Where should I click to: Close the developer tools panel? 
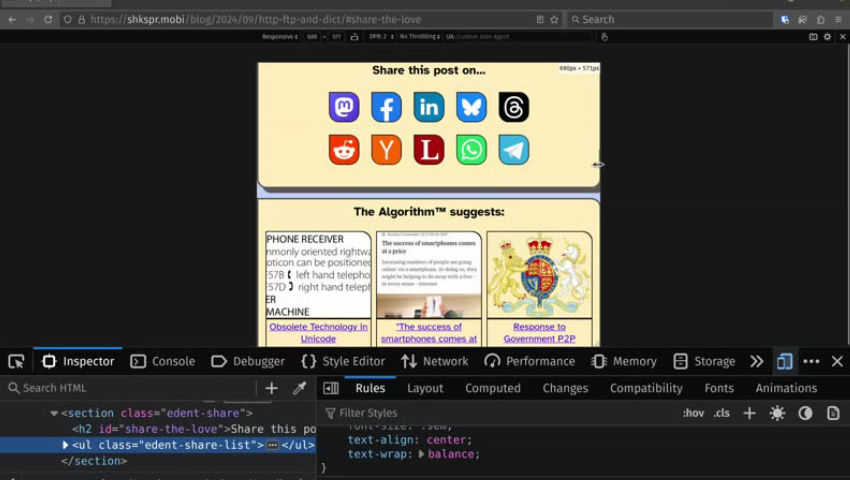837,361
